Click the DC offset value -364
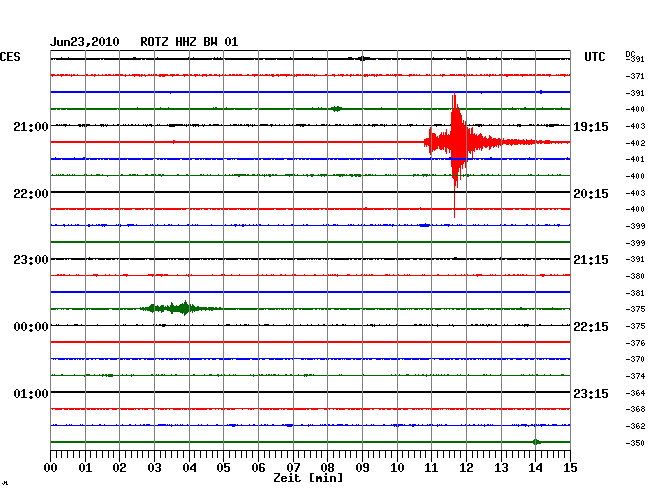 tap(635, 393)
